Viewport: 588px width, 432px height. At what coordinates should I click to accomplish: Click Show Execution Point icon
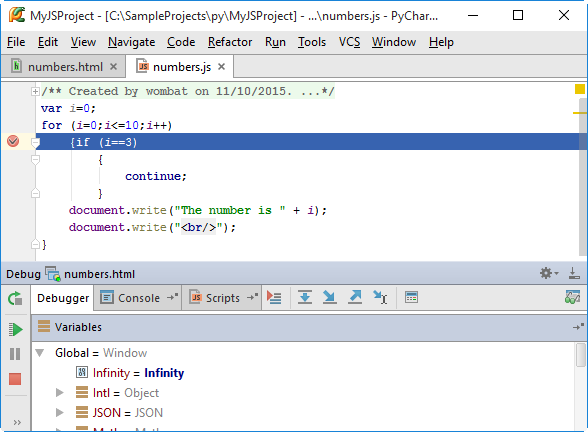(274, 298)
